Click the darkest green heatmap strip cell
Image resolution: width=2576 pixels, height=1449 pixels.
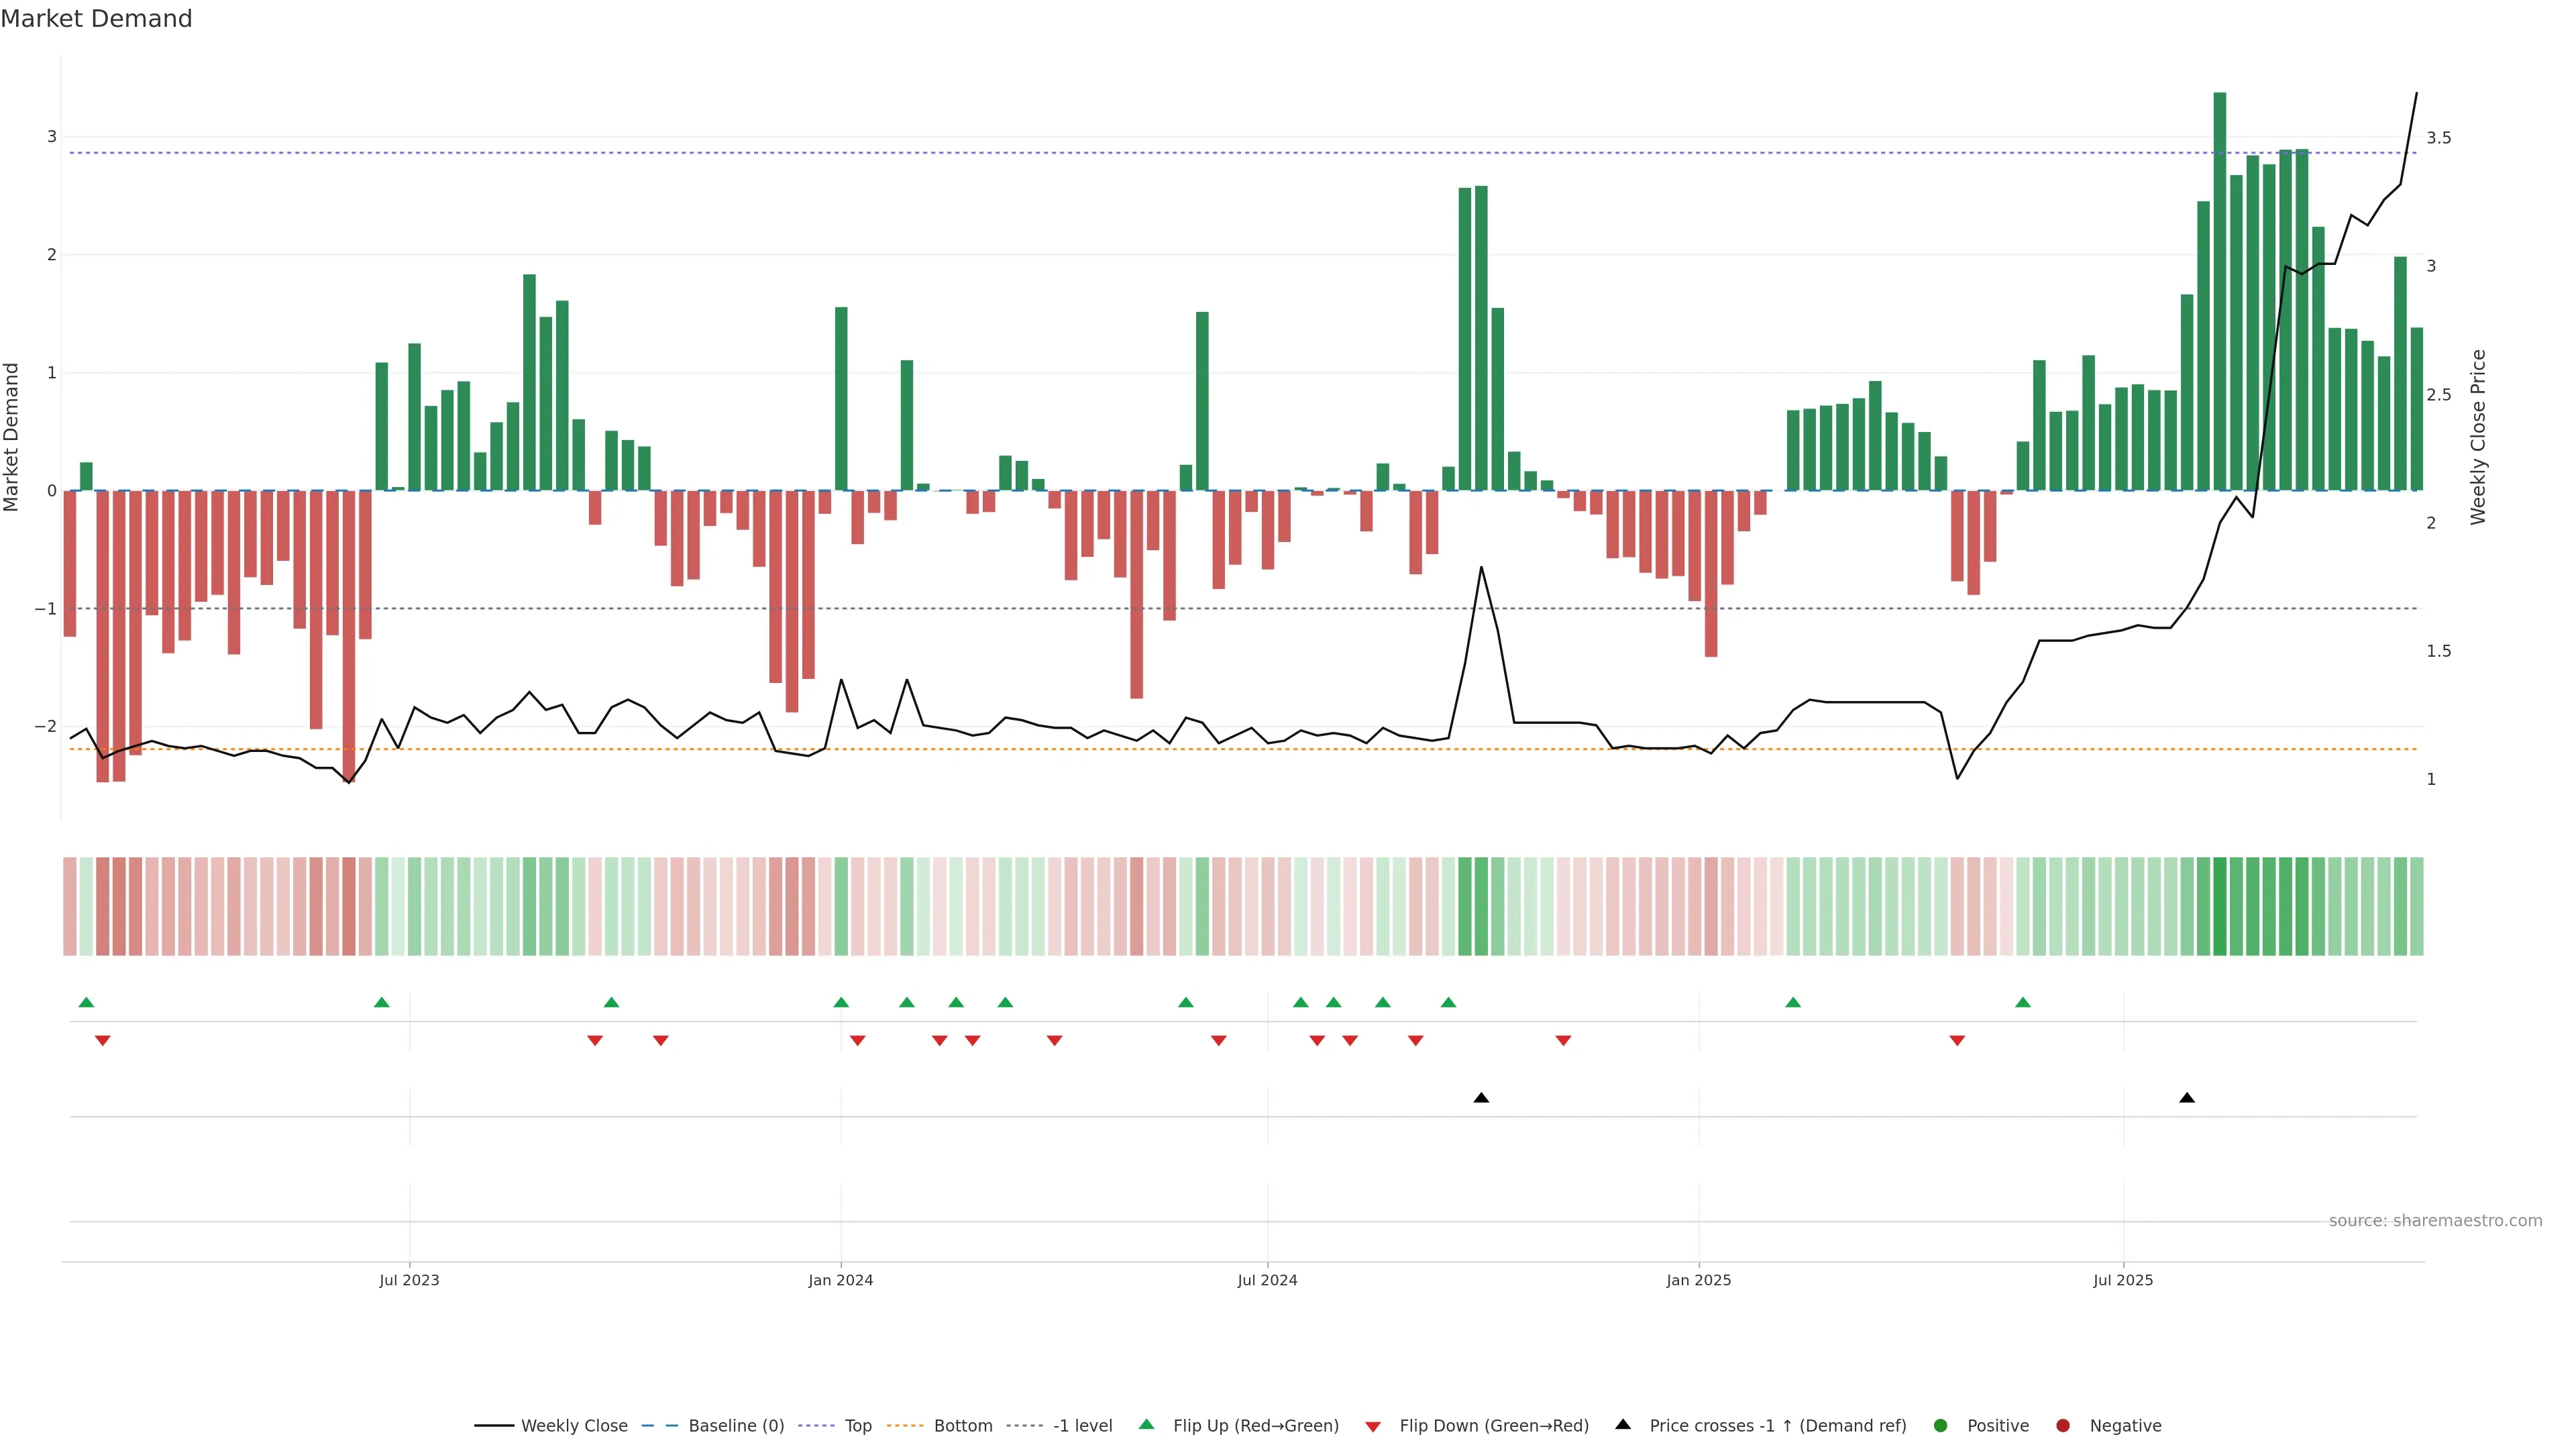tap(2219, 906)
